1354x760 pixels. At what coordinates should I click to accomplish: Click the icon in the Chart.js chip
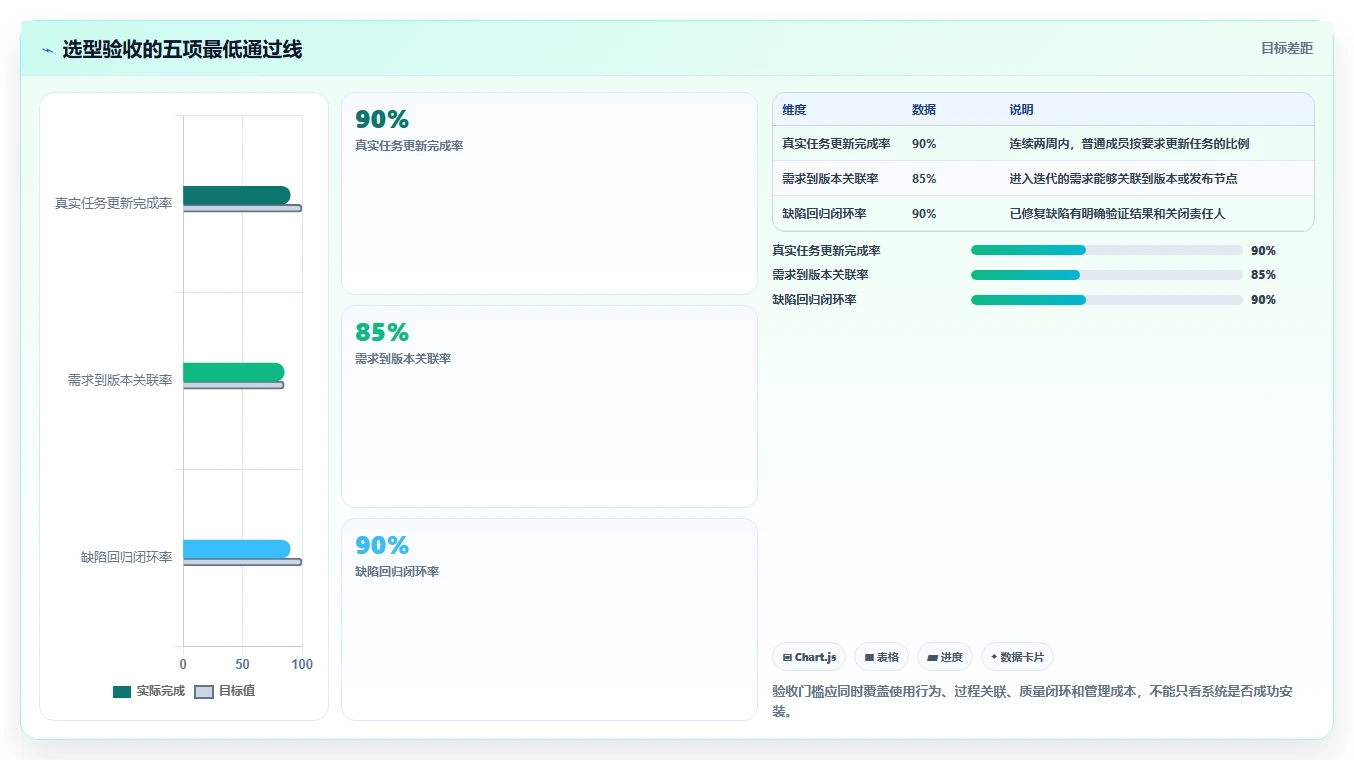pos(787,658)
